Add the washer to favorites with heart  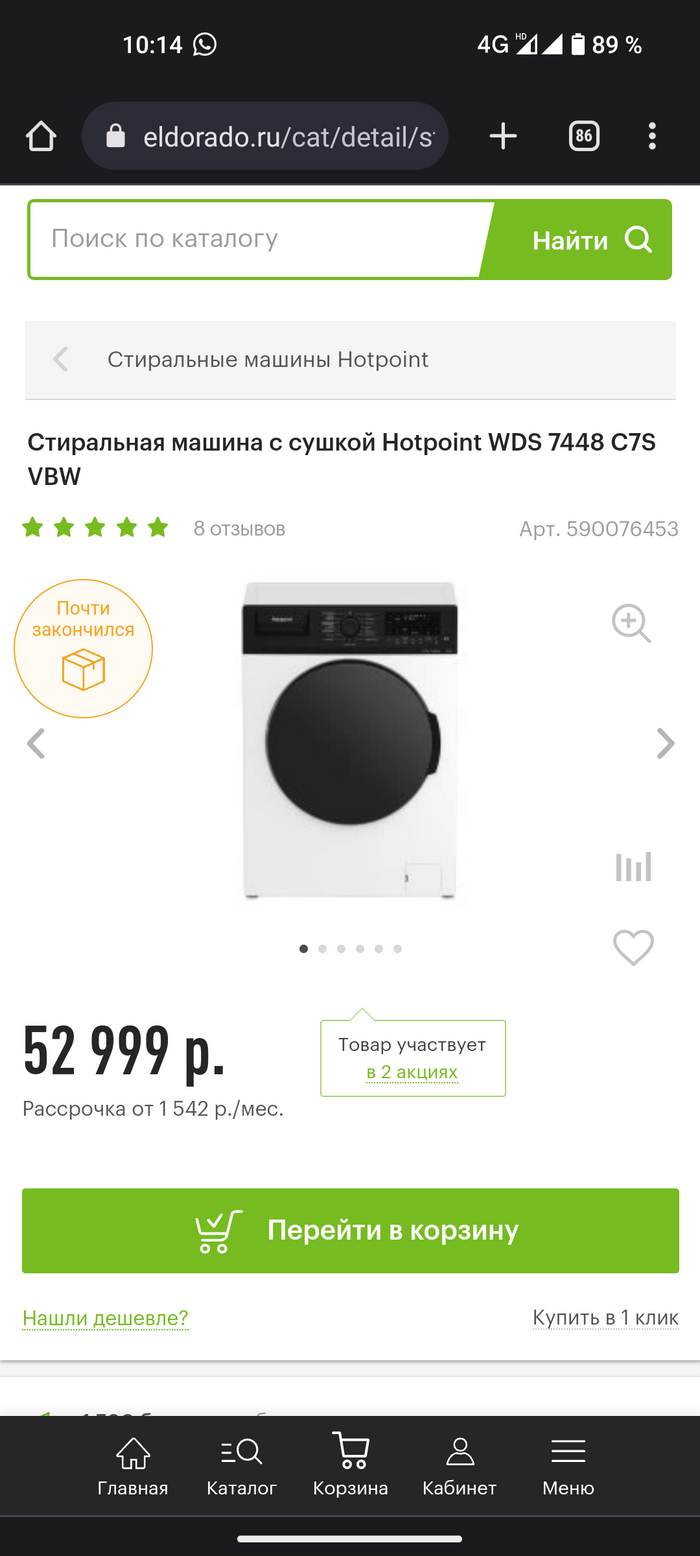tap(633, 947)
